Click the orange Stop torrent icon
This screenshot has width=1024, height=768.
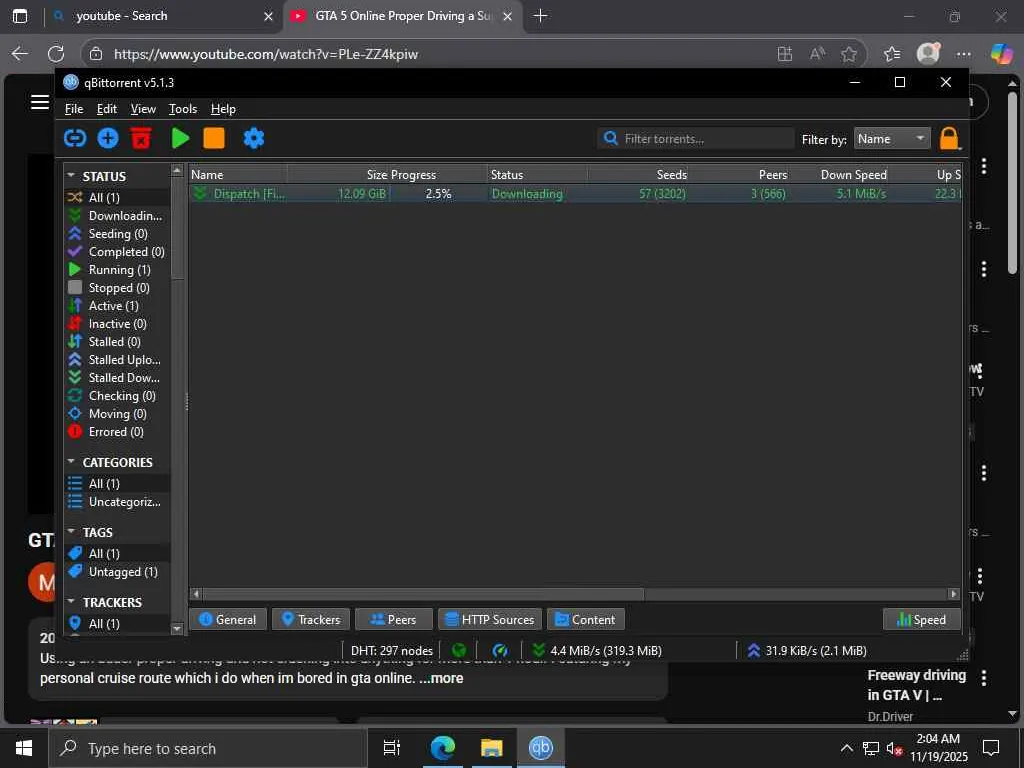[214, 138]
